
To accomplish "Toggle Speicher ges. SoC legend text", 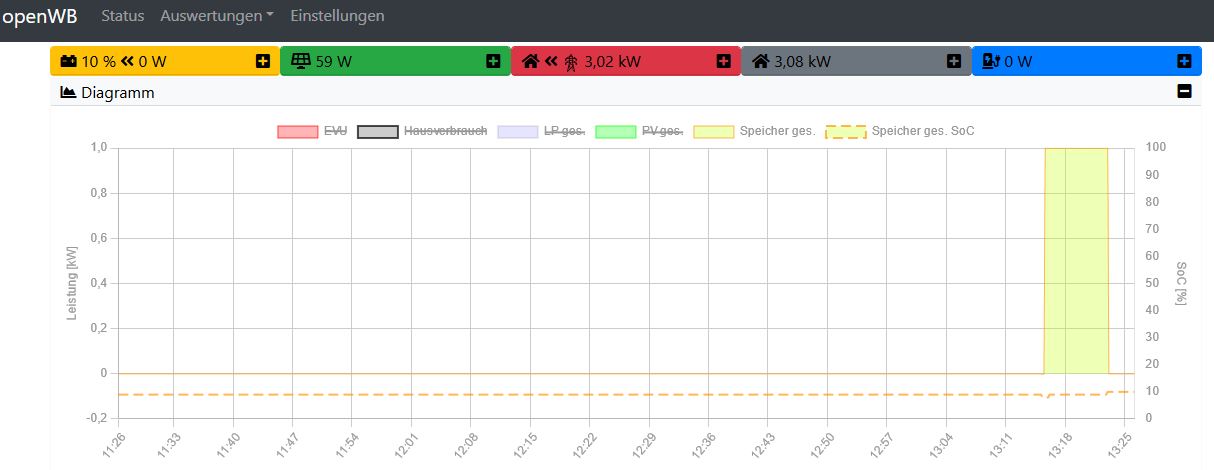I will pyautogui.click(x=923, y=131).
